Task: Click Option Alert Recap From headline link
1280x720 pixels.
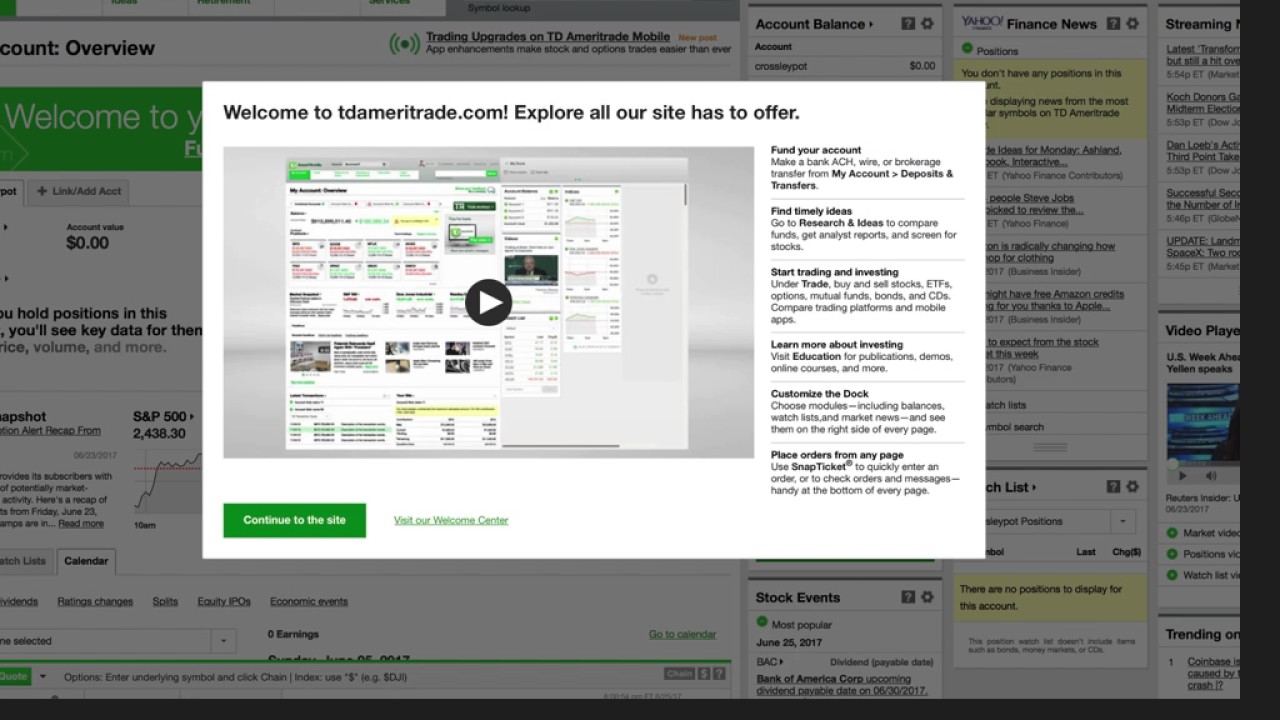Action: coord(50,431)
